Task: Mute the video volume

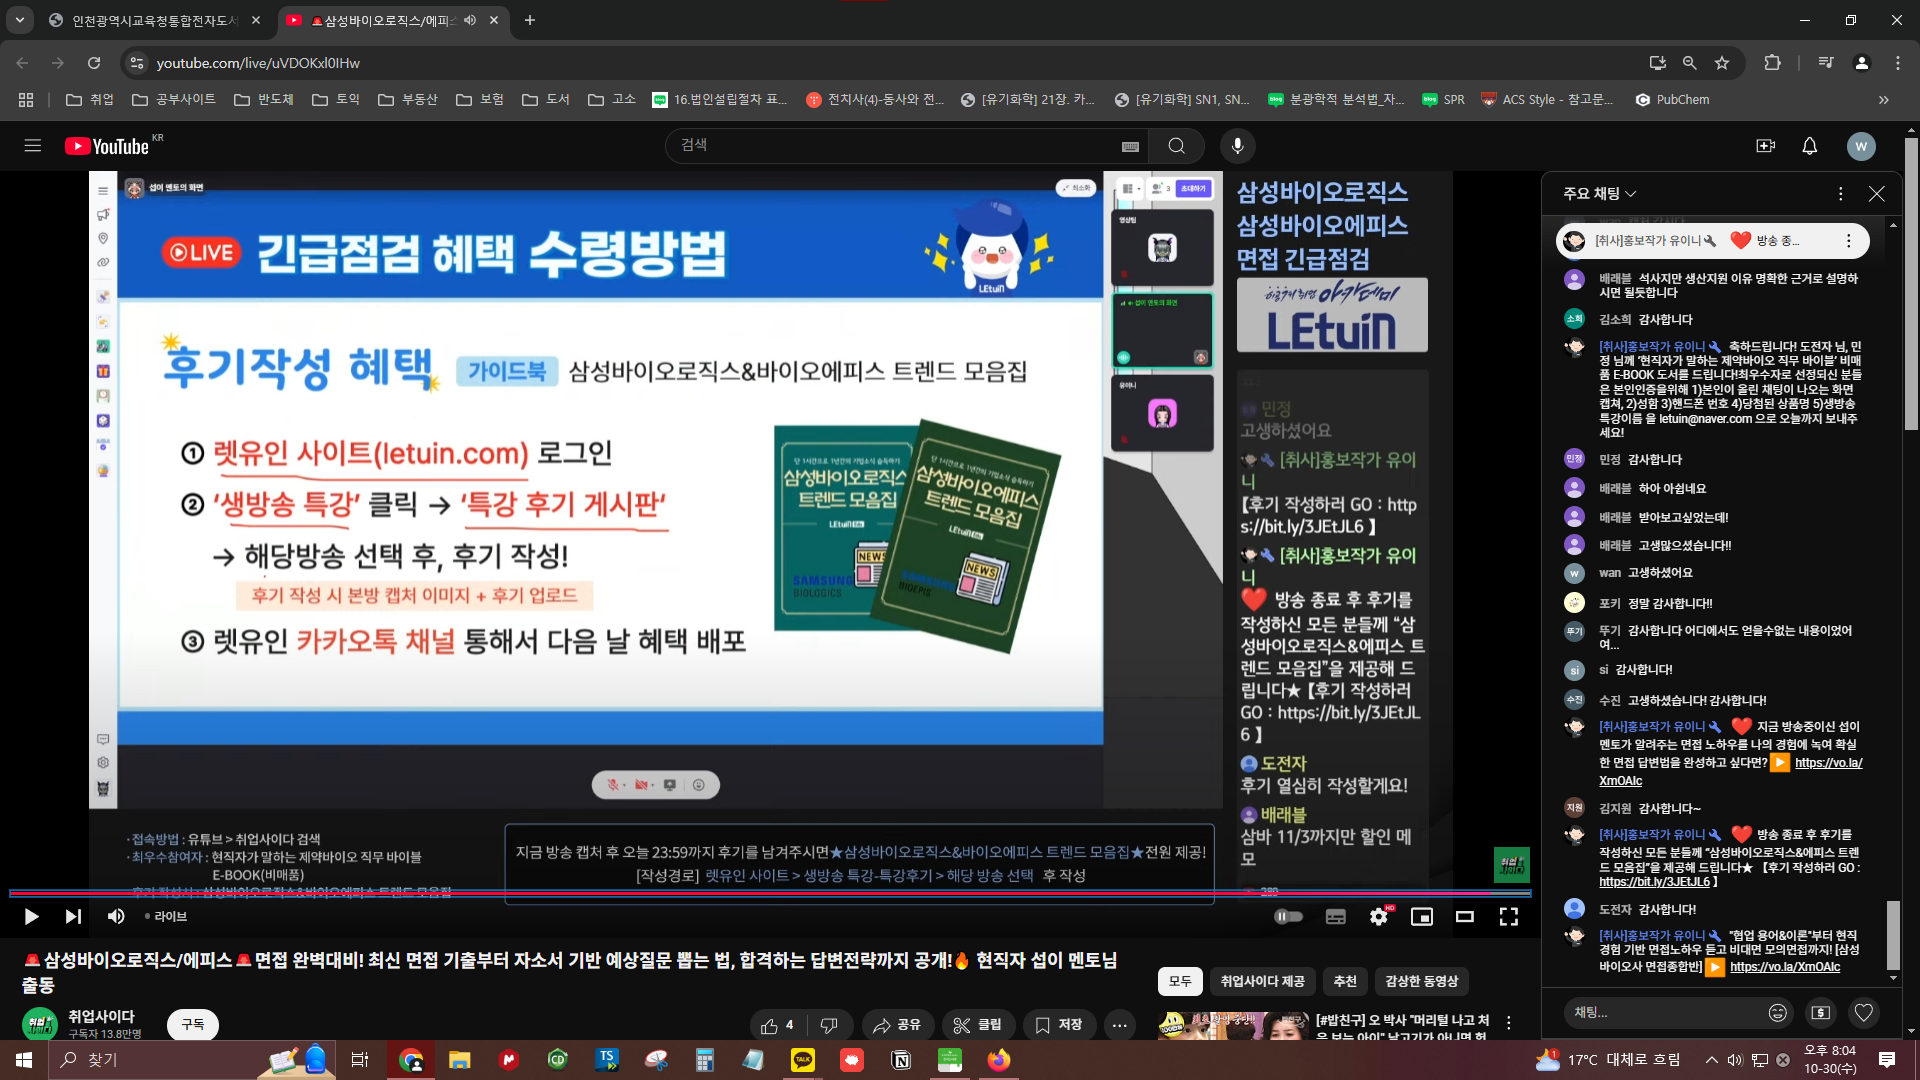Action: [116, 916]
